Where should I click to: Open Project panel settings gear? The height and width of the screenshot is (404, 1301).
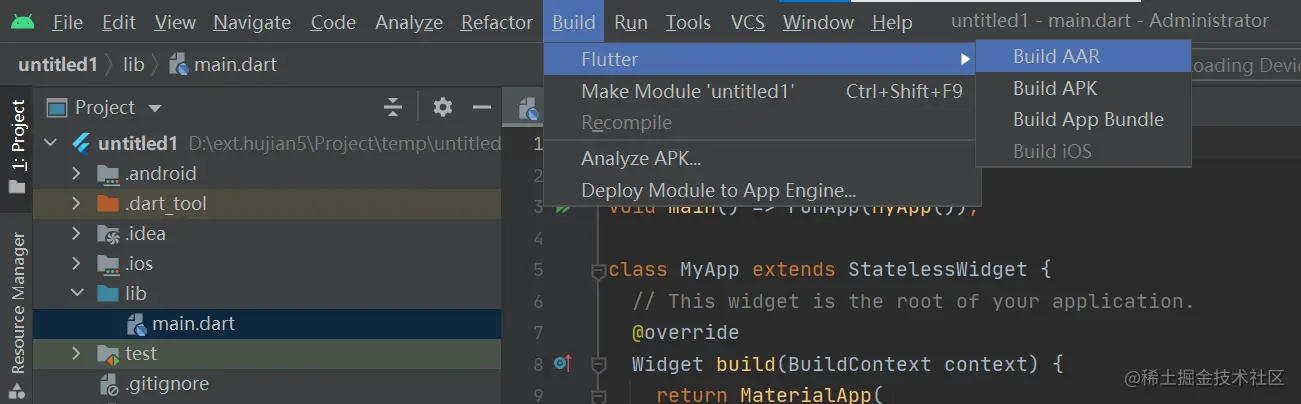(x=442, y=107)
